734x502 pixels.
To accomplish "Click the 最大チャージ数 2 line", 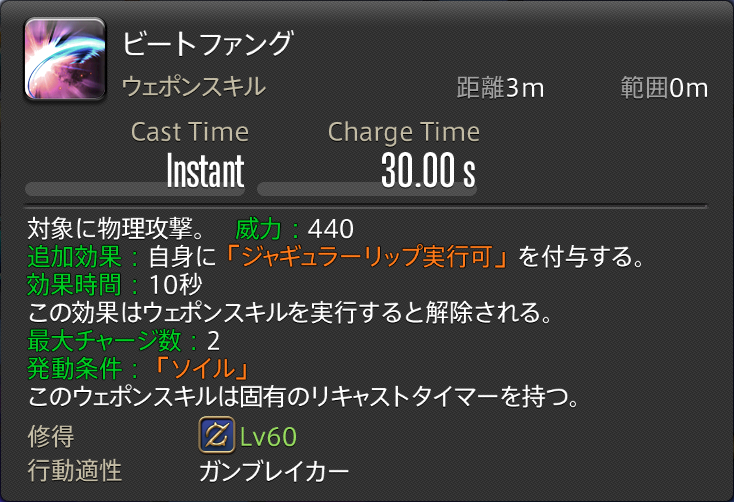I will pyautogui.click(x=123, y=340).
